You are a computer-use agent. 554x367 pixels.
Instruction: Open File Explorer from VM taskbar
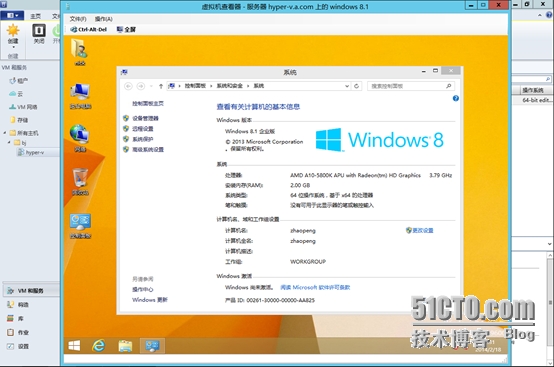[125, 346]
